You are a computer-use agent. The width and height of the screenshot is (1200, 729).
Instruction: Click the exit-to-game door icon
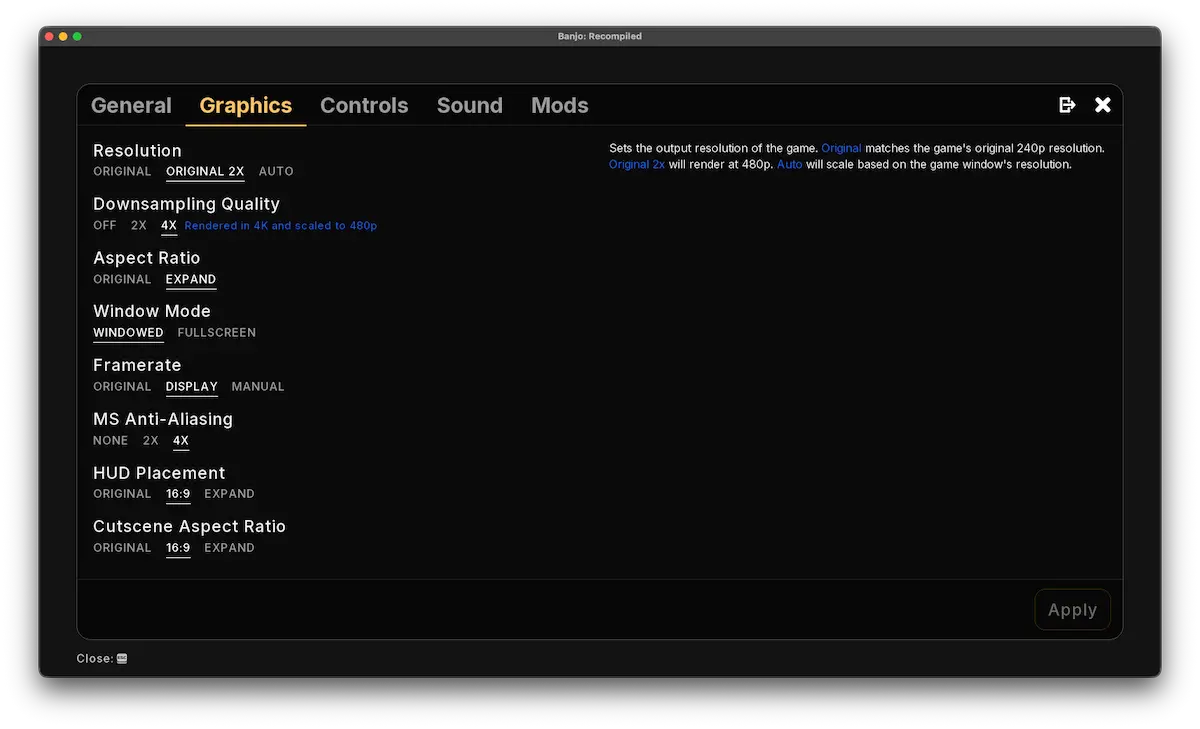tap(1066, 104)
